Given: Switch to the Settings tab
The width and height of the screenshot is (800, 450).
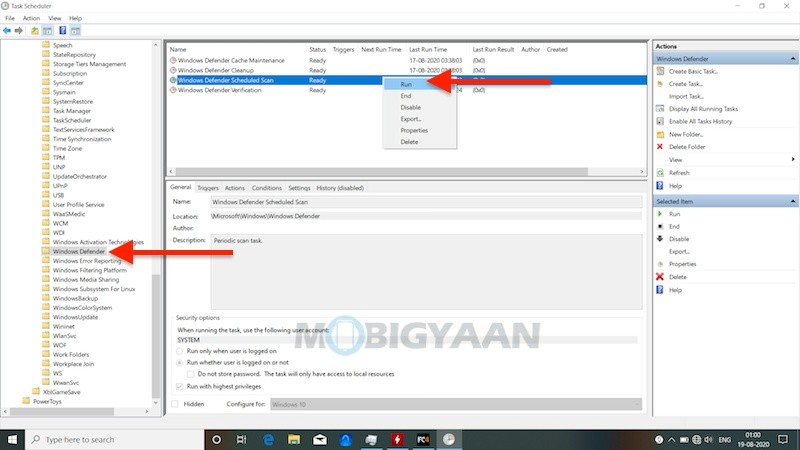Looking at the screenshot, I should (299, 188).
